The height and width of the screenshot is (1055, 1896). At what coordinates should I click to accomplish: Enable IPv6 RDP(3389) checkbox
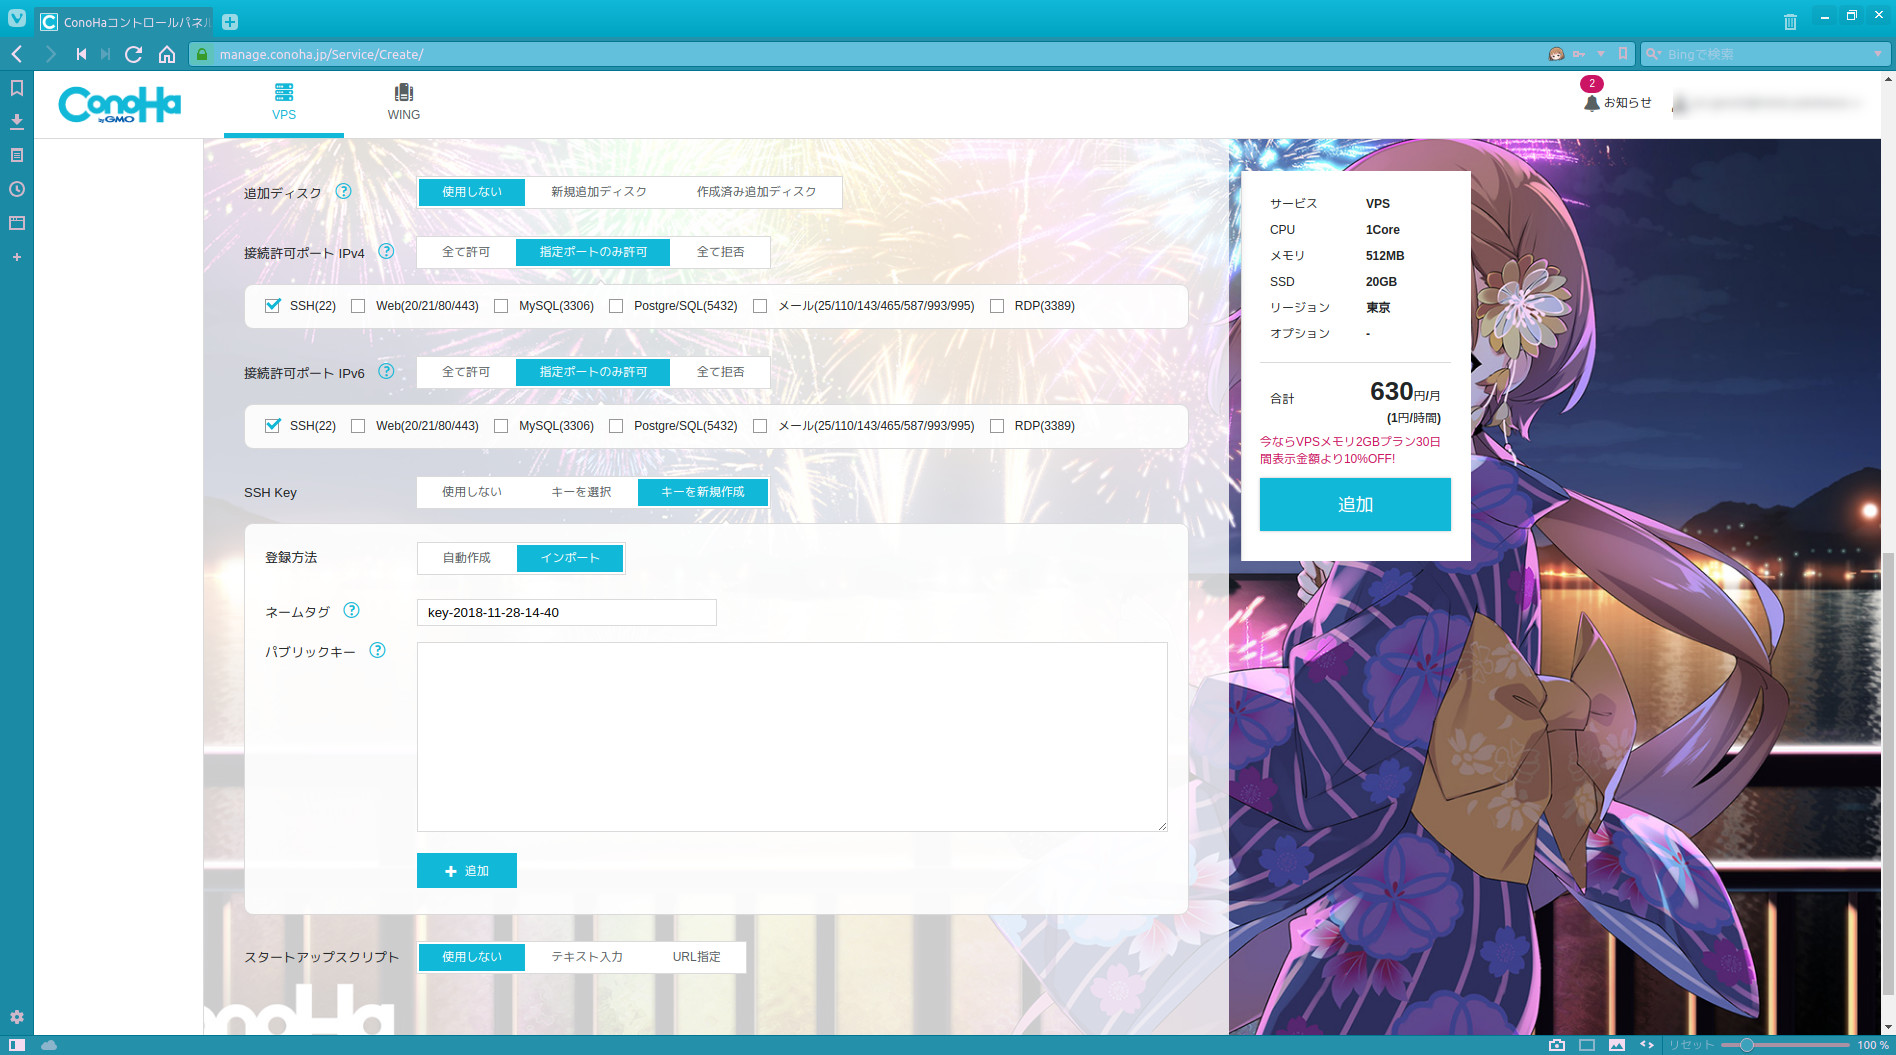point(997,426)
